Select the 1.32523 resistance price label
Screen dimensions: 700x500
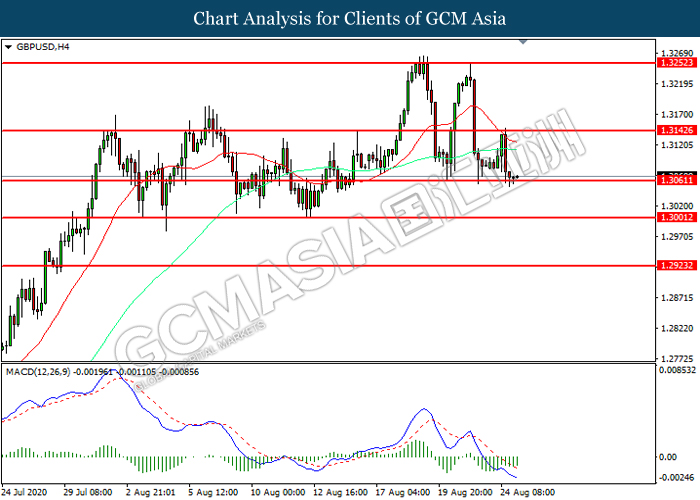click(677, 63)
